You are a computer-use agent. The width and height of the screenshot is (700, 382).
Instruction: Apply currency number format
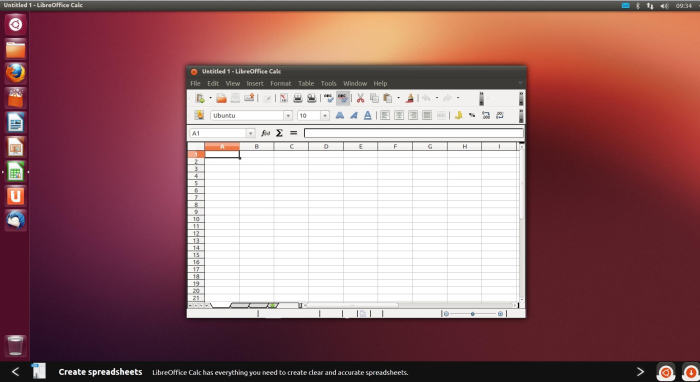[x=458, y=116]
